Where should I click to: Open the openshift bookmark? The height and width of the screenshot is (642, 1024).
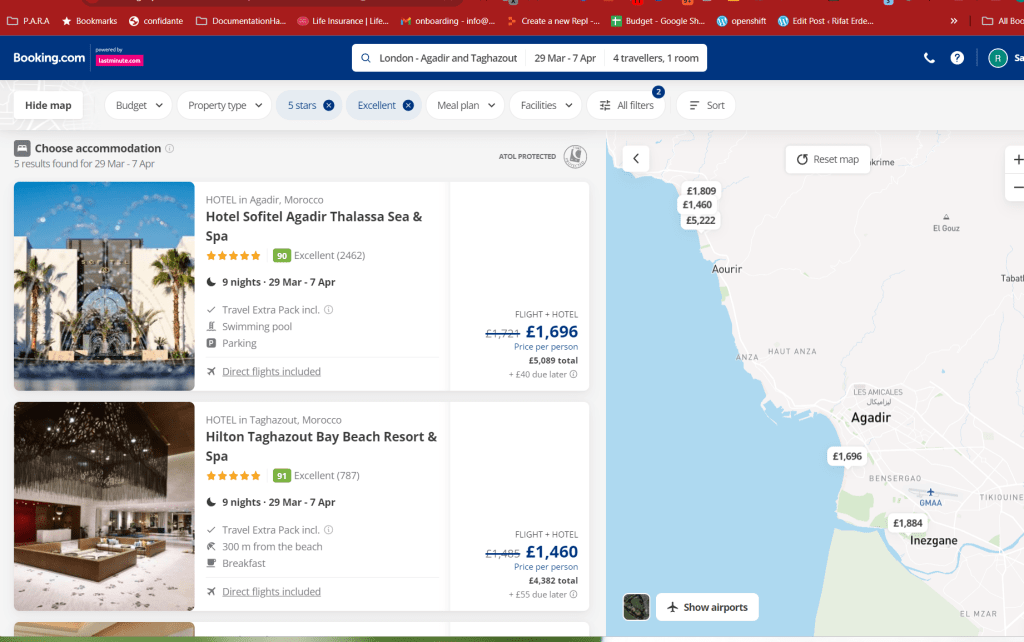tap(741, 21)
